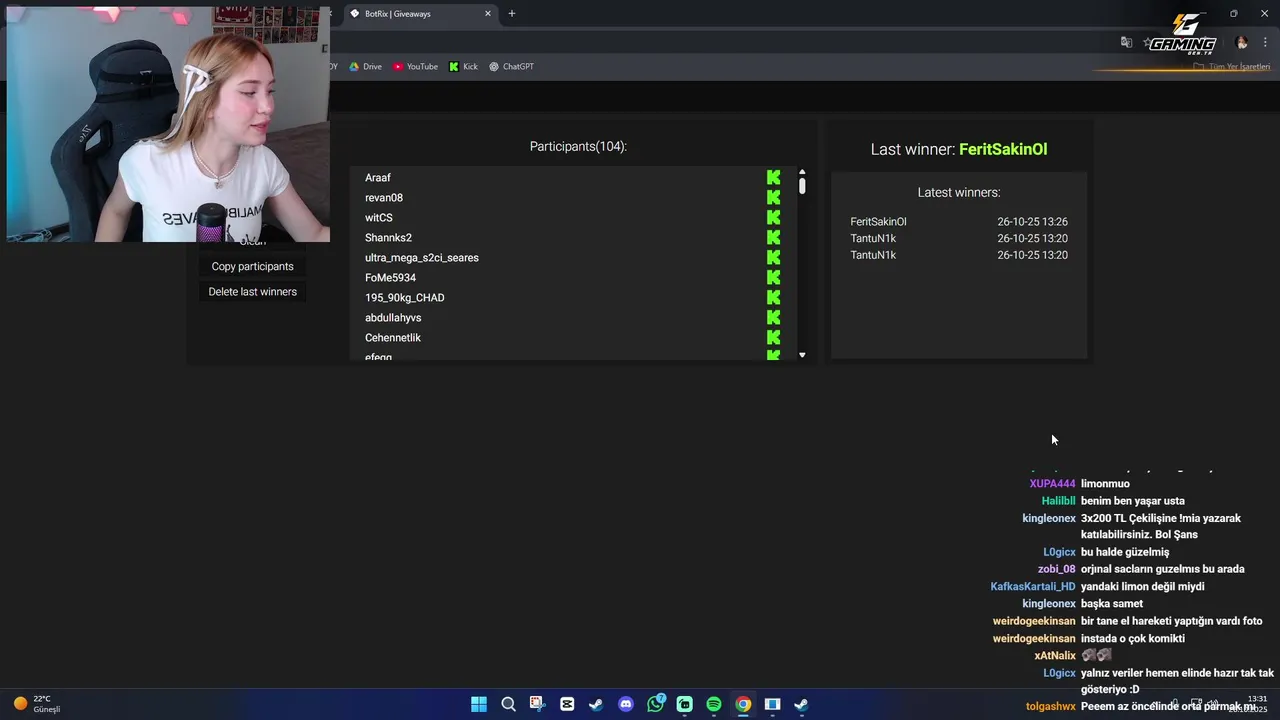Viewport: 1280px width, 720px height.
Task: Open the Chrome profile avatar
Action: coord(1241,42)
